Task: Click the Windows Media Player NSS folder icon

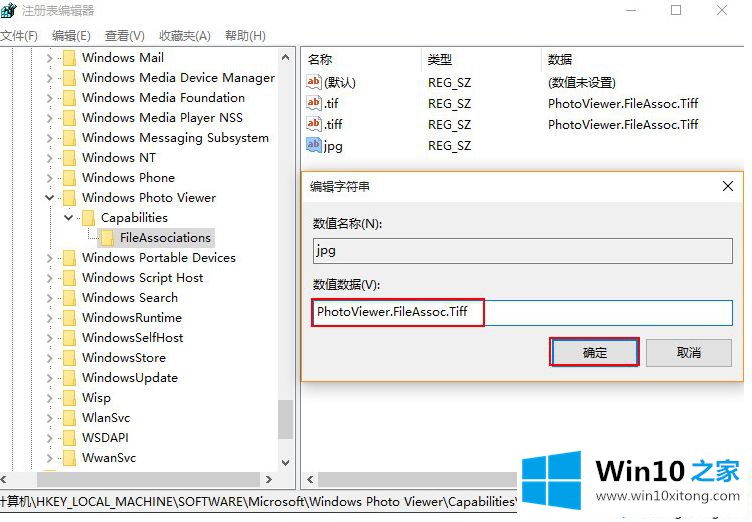Action: tap(70, 118)
